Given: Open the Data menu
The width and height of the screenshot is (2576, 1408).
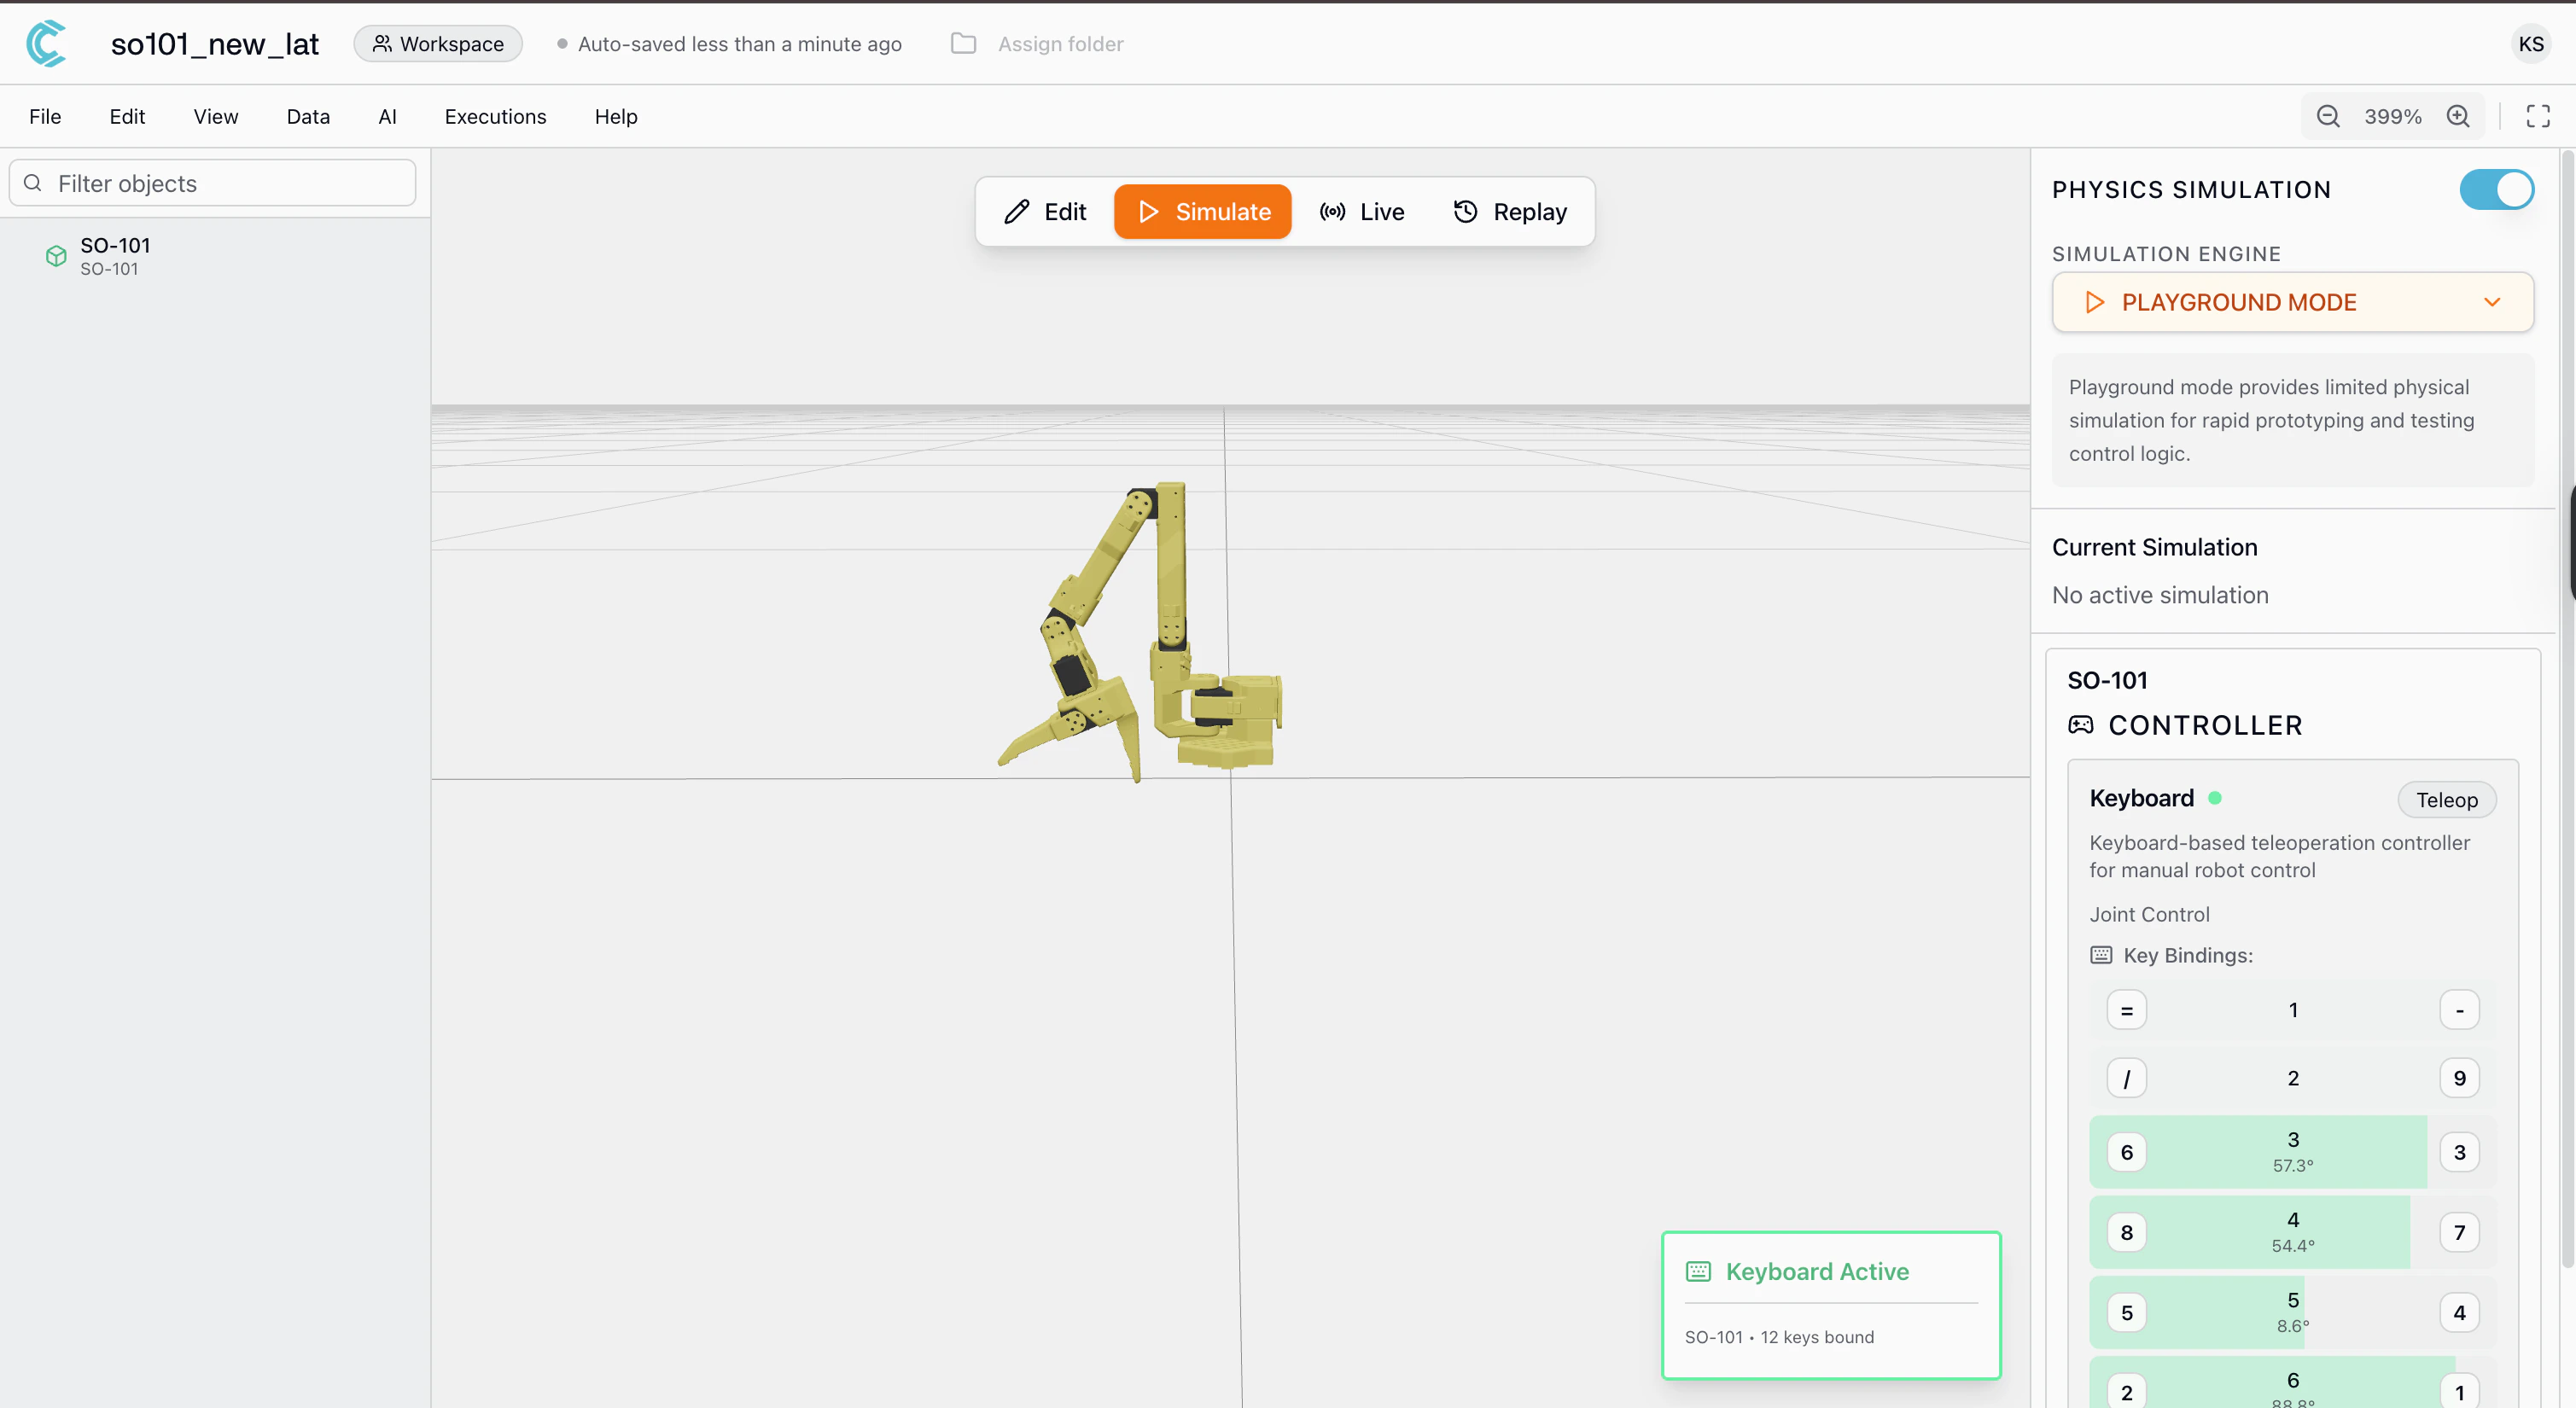Looking at the screenshot, I should (308, 116).
